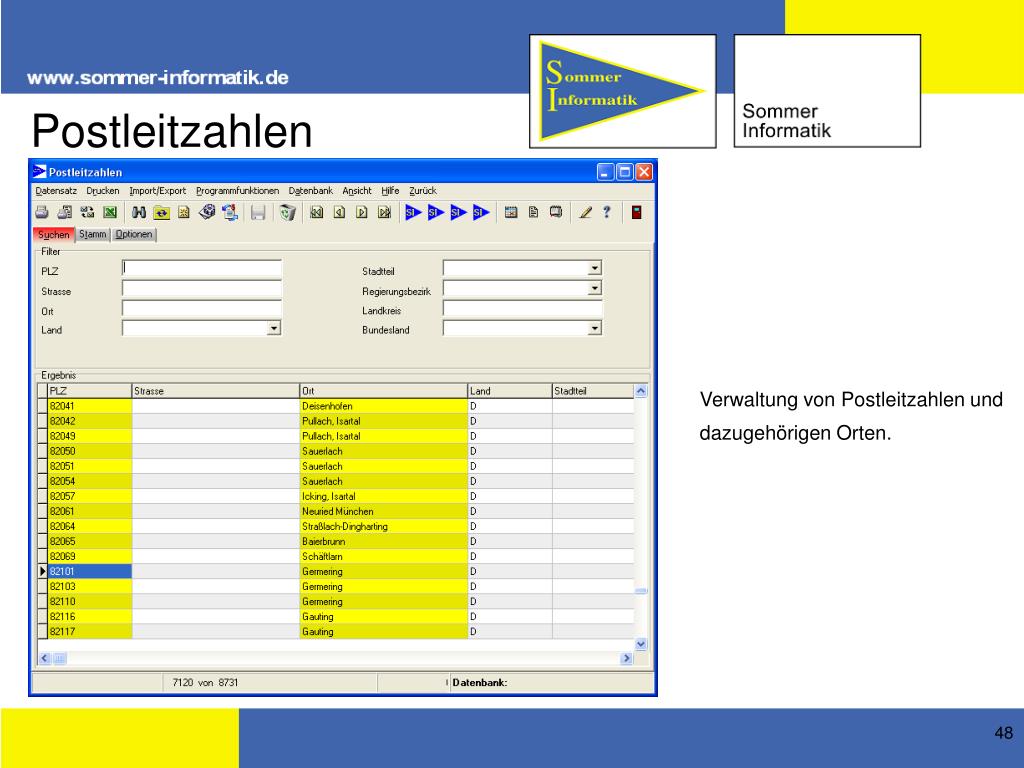Click into the PLZ filter field
The height and width of the screenshot is (768, 1024).
tap(202, 268)
